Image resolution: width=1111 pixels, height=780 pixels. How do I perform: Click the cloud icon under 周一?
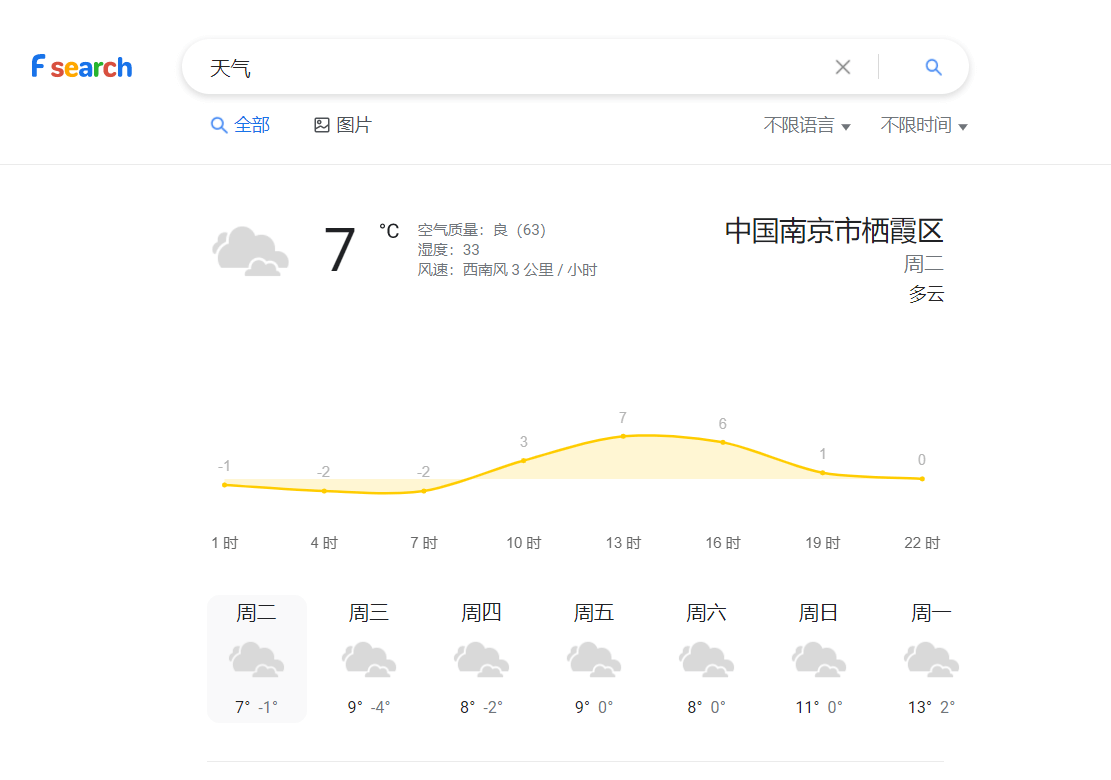(x=931, y=660)
